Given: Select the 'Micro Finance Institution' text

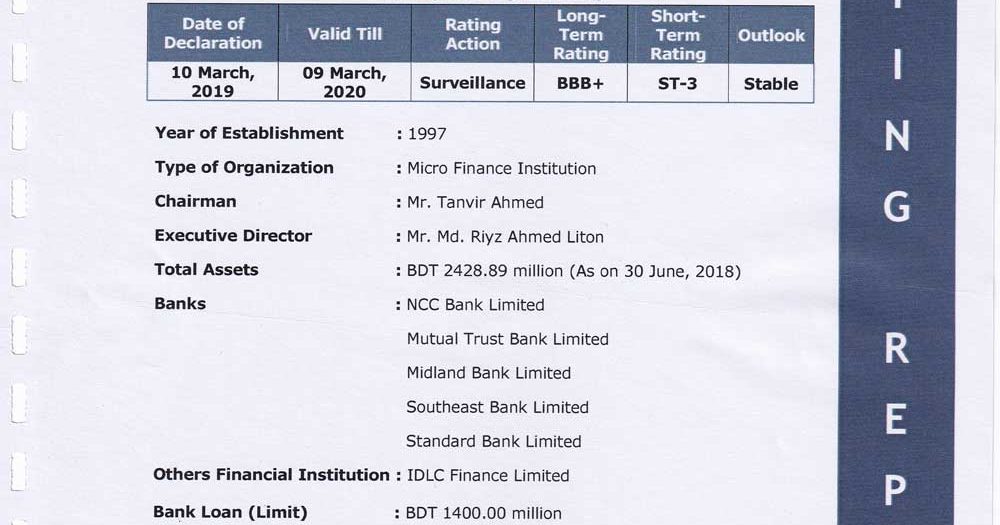Looking at the screenshot, I should tap(501, 168).
